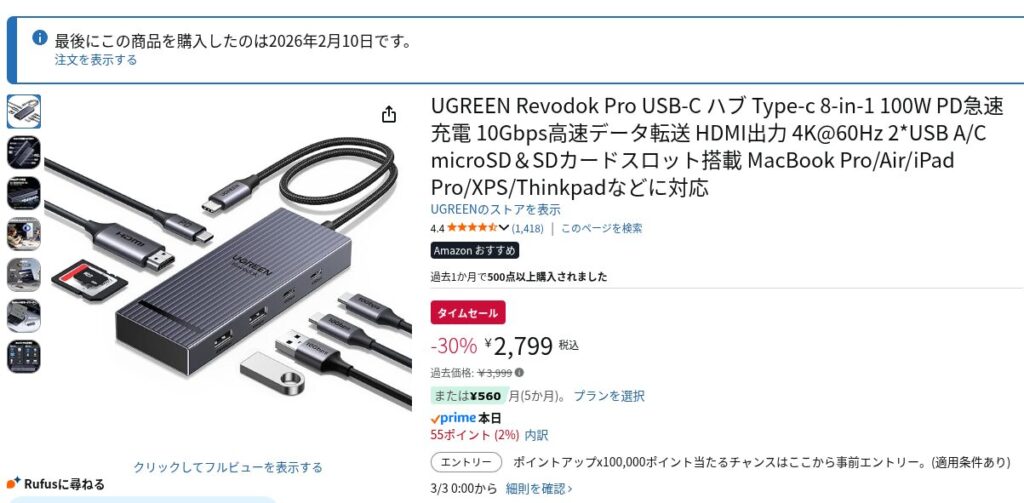The width and height of the screenshot is (1024, 503).
Task: Click the blue info icon in purchase notice
Action: (40, 38)
